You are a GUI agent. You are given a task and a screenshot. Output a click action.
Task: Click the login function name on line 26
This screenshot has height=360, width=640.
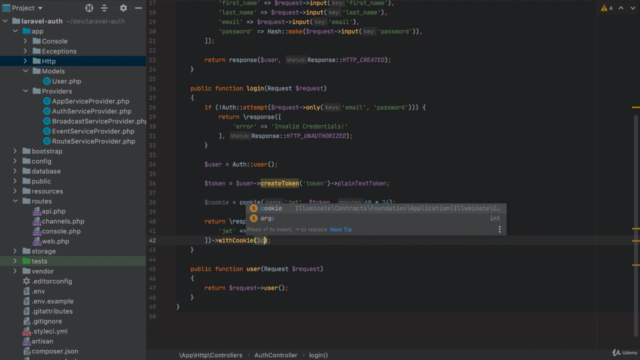click(x=255, y=88)
